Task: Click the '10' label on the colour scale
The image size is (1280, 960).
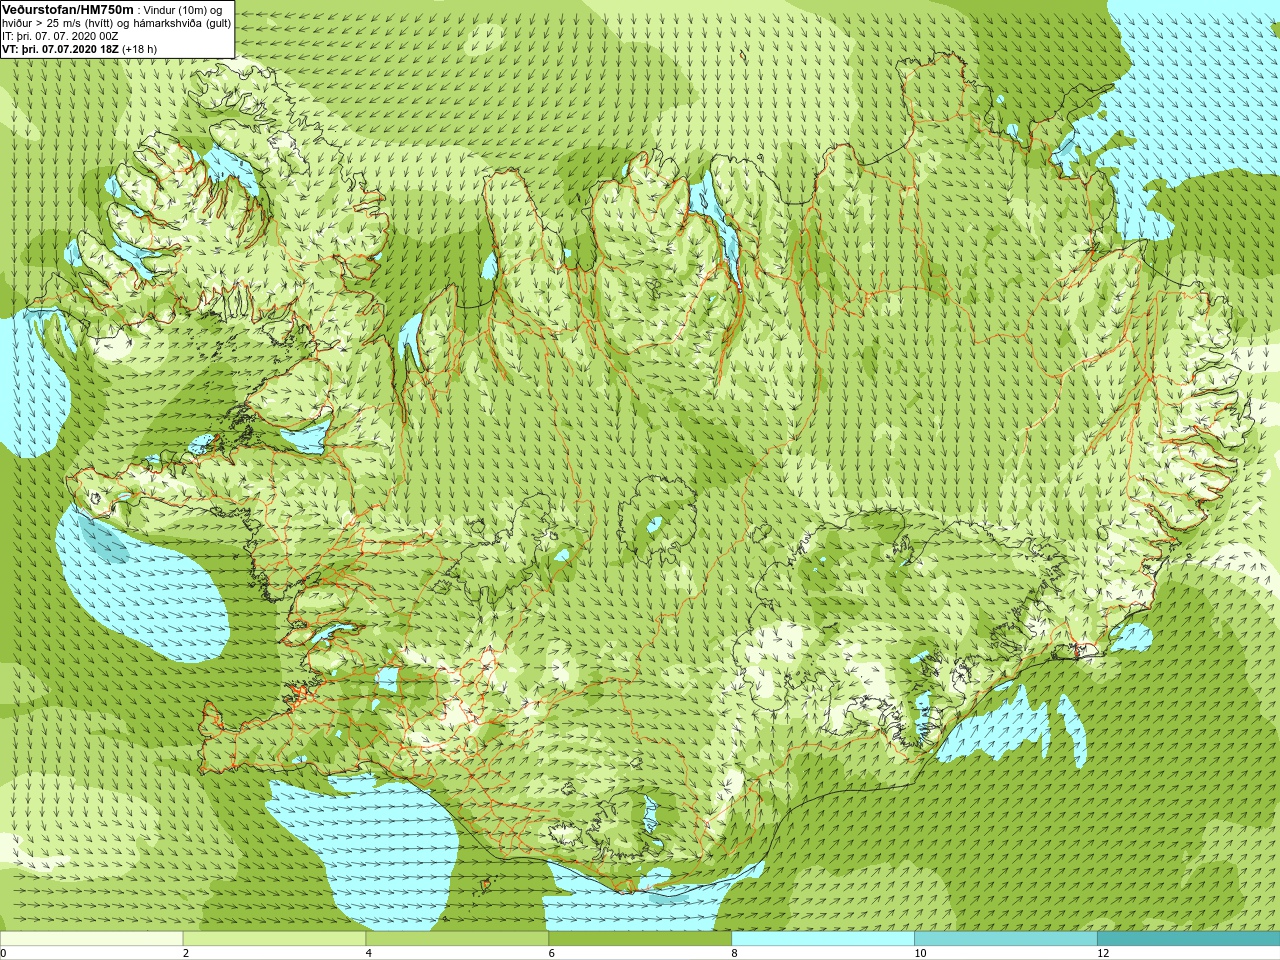Action: (x=919, y=953)
